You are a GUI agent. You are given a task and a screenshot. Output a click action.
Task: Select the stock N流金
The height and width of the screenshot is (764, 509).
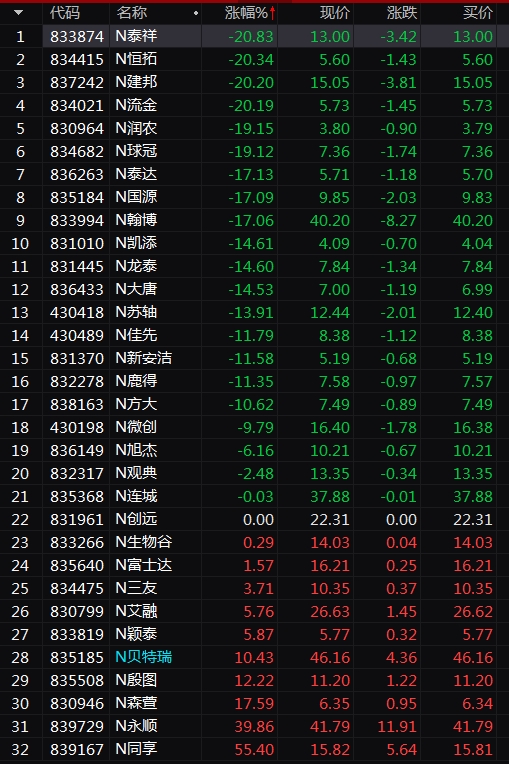136,105
